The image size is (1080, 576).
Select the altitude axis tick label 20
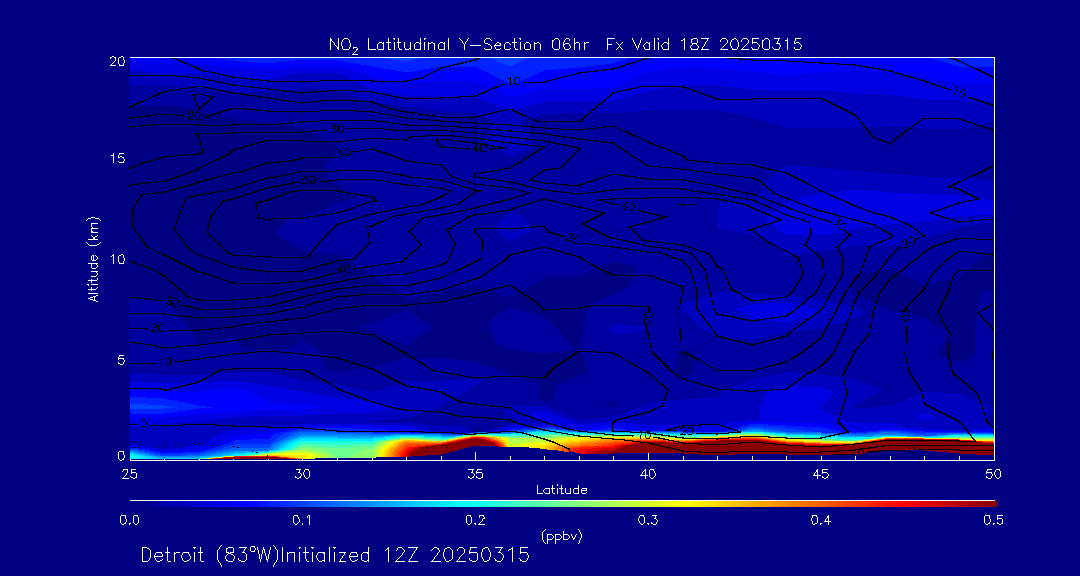(x=116, y=61)
